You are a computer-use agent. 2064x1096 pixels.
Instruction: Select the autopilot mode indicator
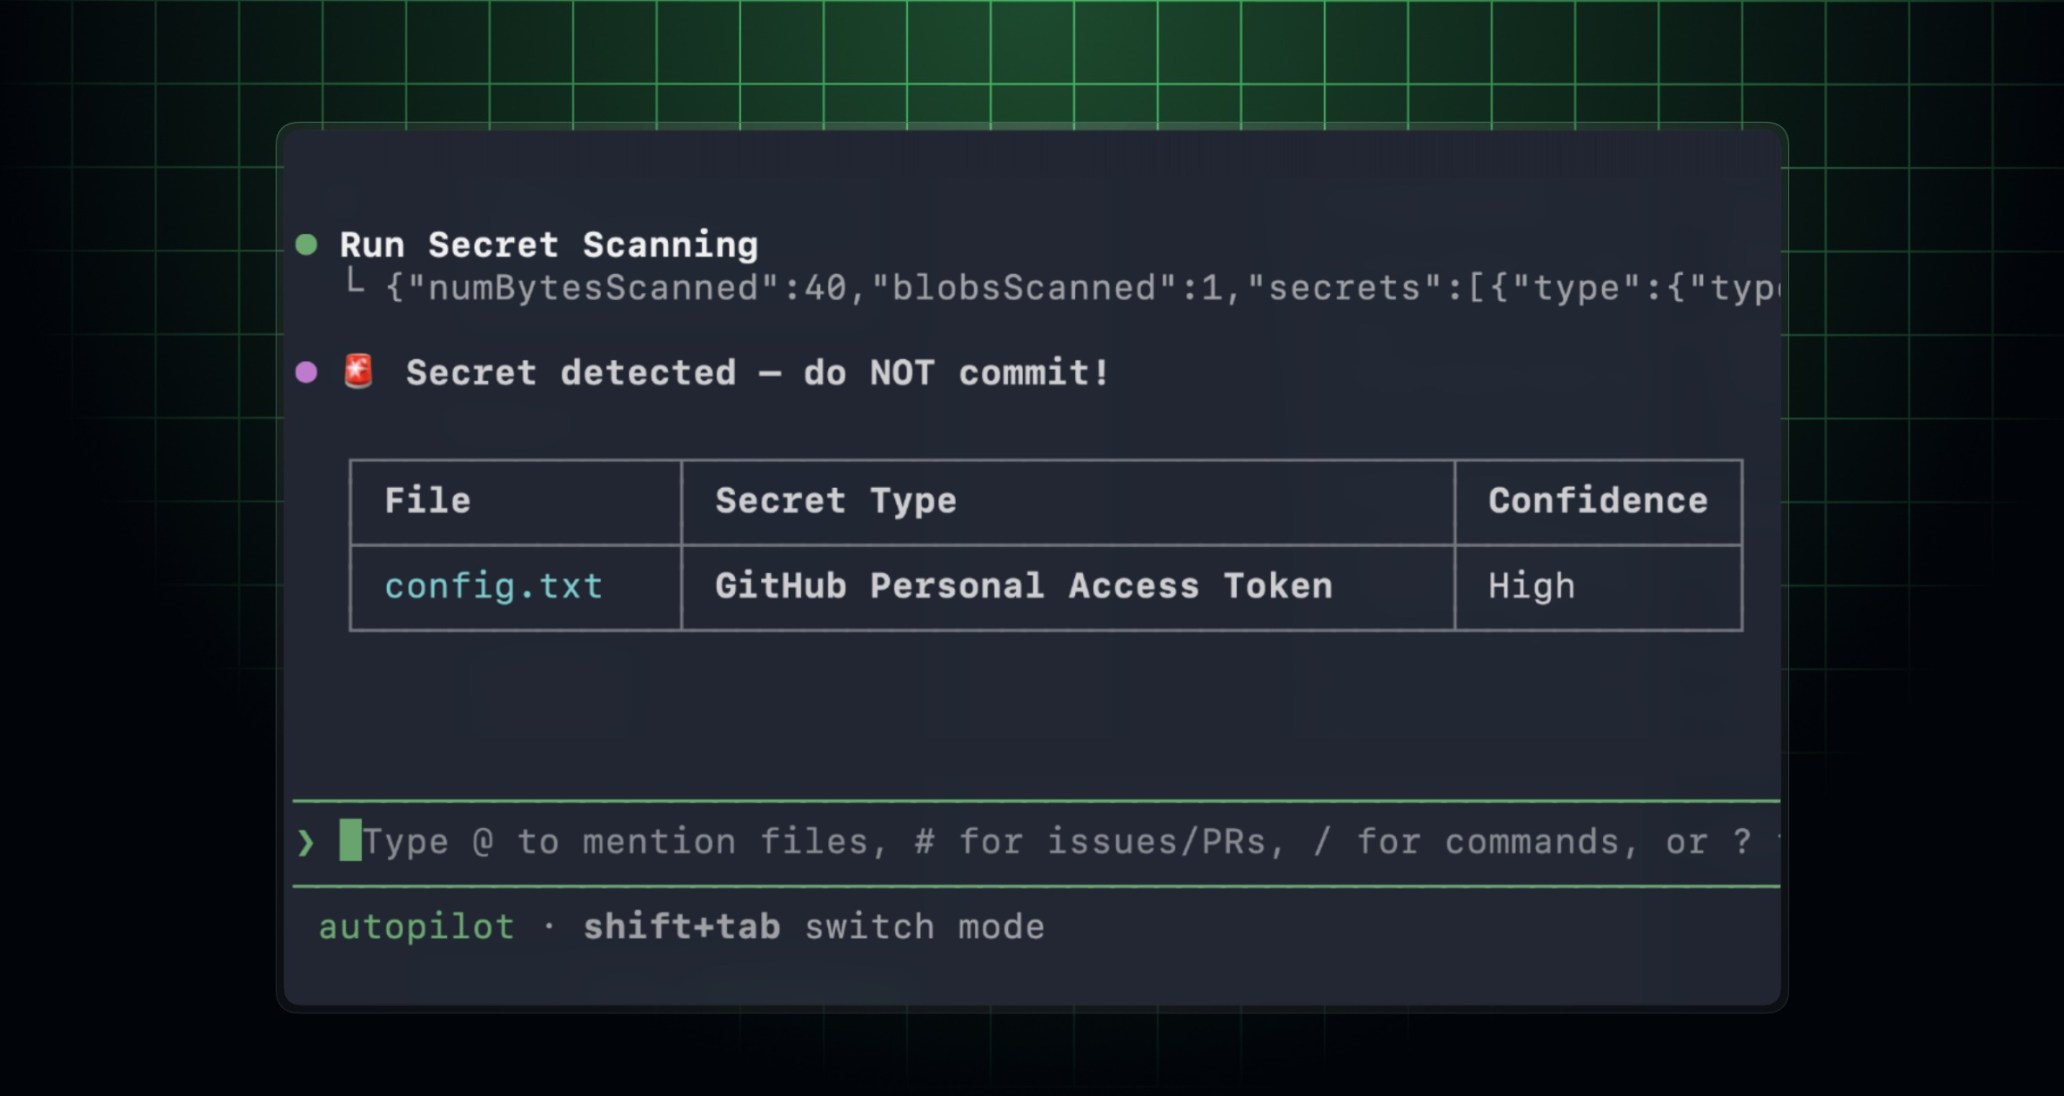point(416,926)
